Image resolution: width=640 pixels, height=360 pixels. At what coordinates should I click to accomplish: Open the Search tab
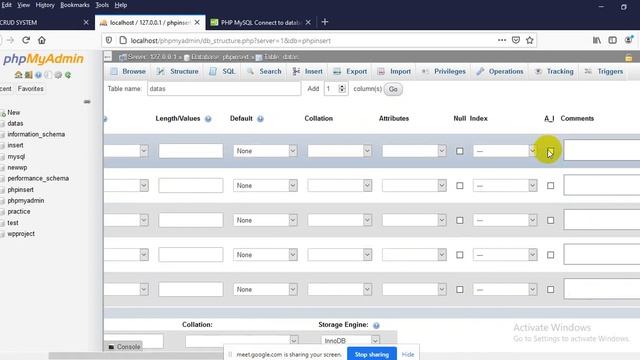[x=264, y=71]
